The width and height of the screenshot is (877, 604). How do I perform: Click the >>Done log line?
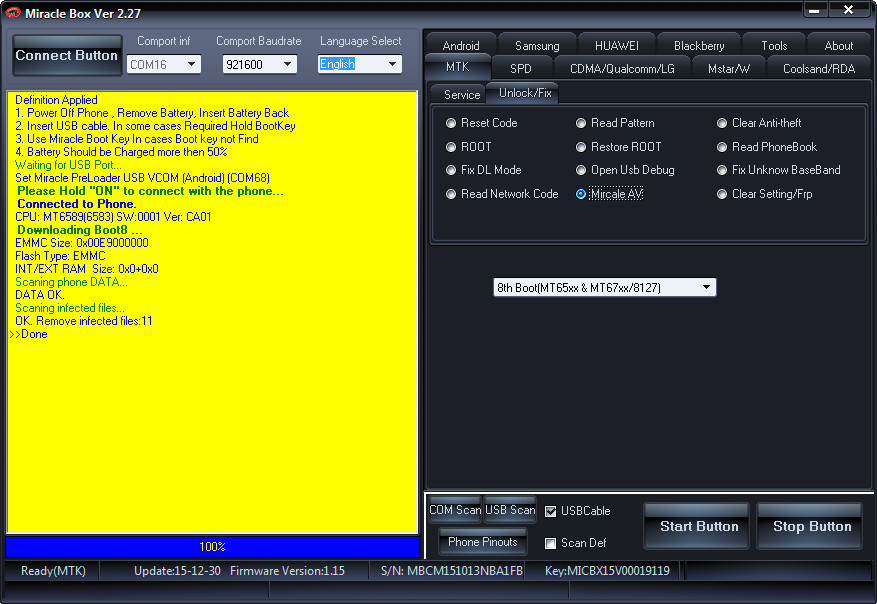[28, 334]
